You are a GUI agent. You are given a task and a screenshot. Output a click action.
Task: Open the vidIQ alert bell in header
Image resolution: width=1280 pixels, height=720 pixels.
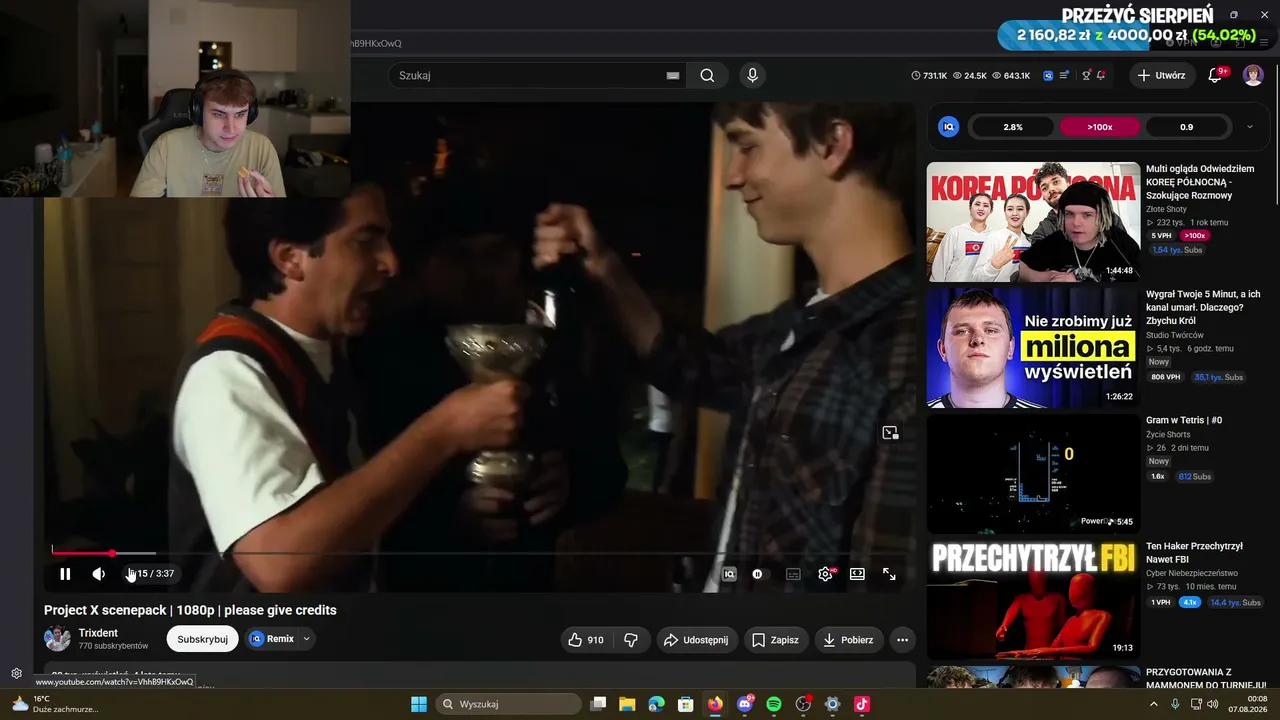(x=1101, y=75)
